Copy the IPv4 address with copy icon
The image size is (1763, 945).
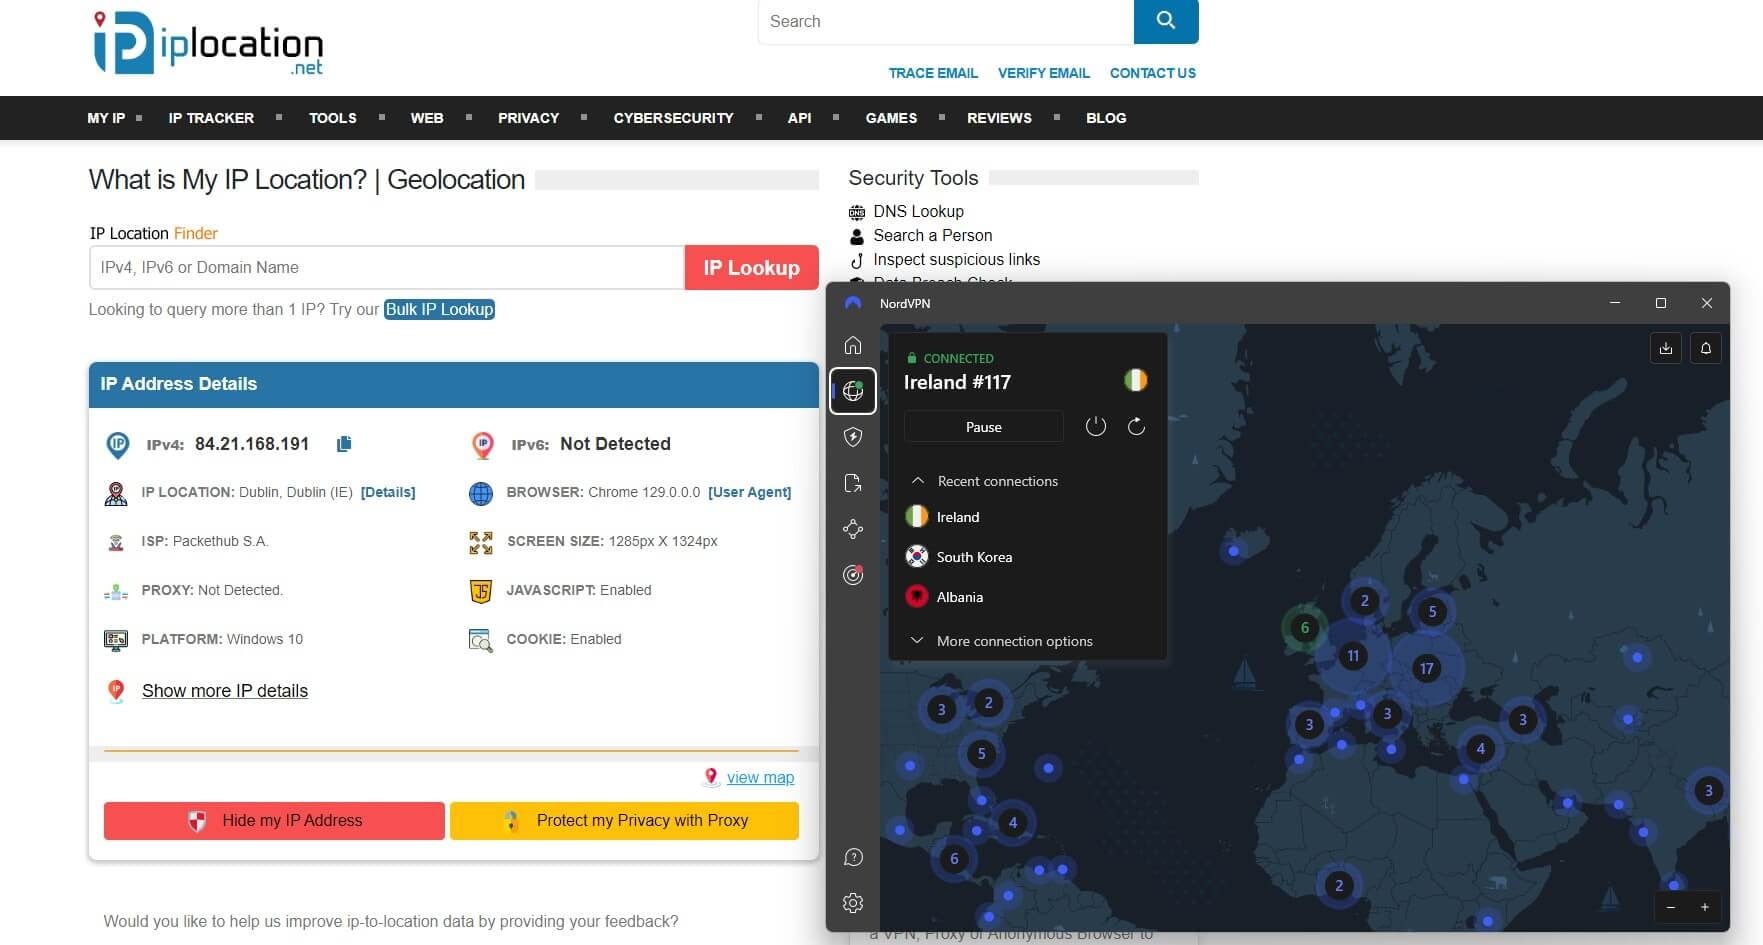[x=344, y=444]
